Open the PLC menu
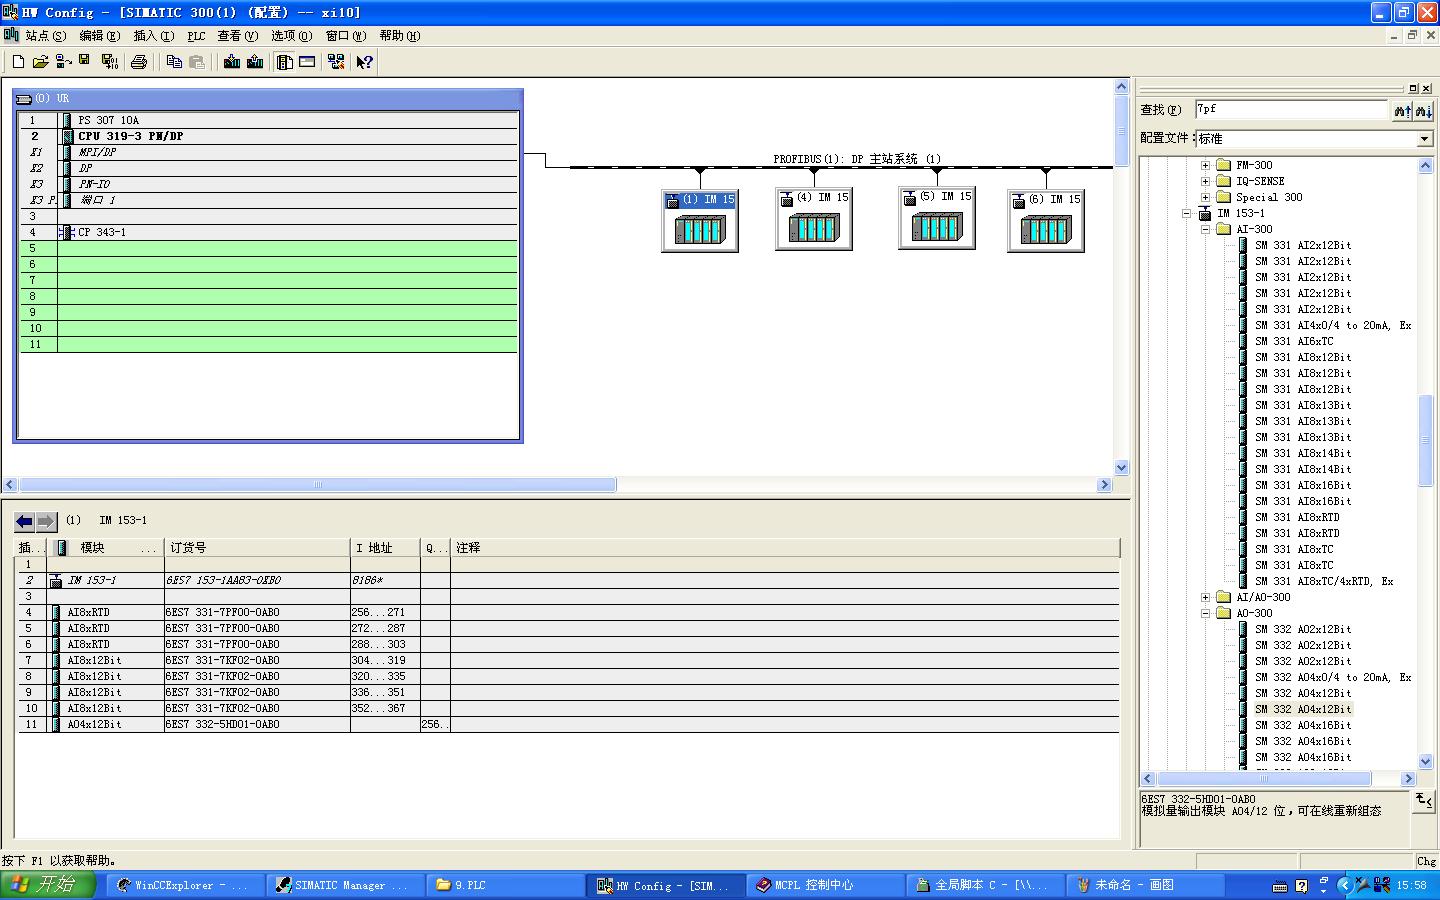Image resolution: width=1440 pixels, height=900 pixels. tap(196, 36)
